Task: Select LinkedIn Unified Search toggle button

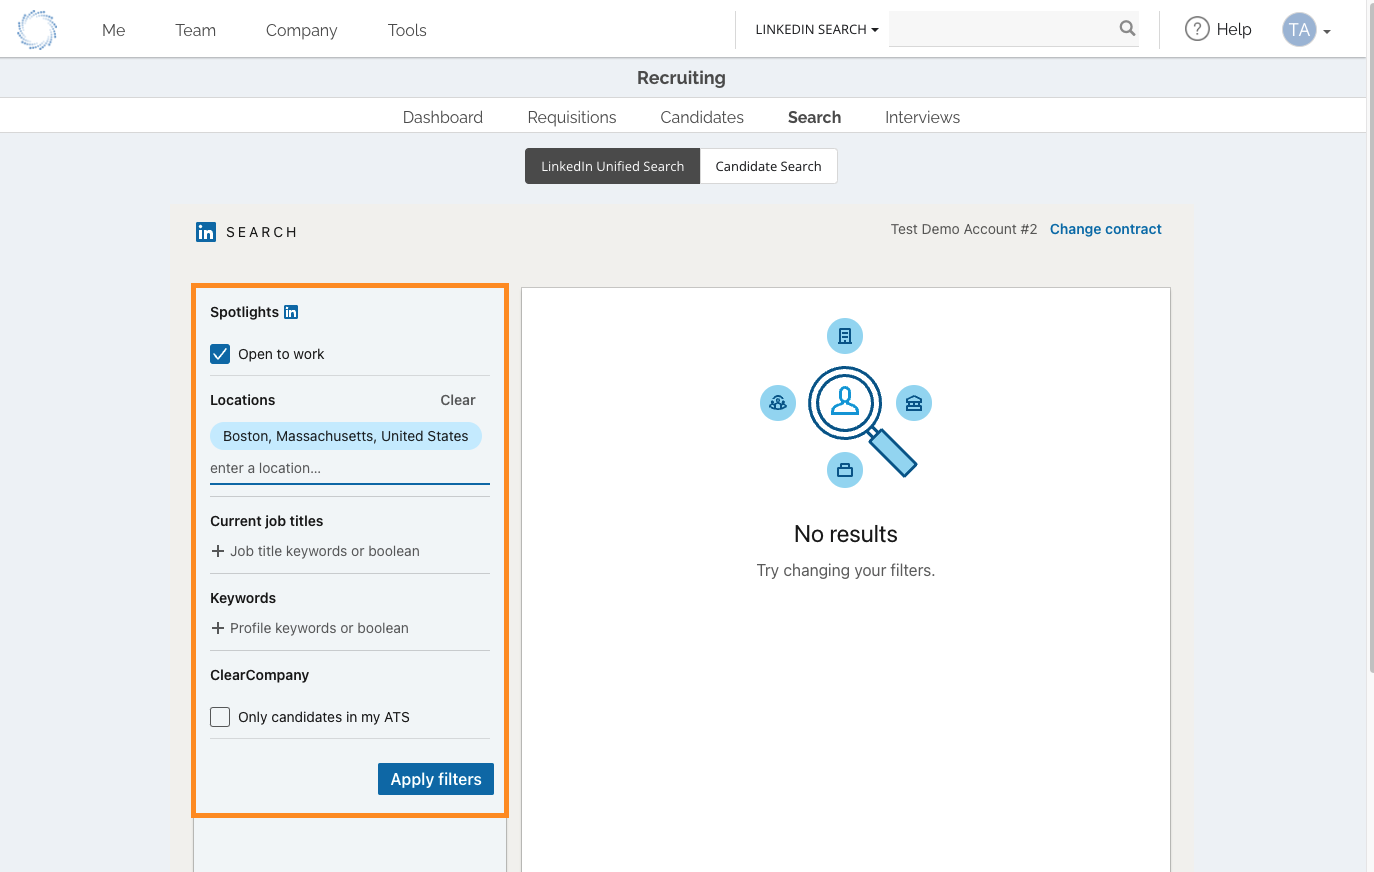Action: [x=613, y=166]
